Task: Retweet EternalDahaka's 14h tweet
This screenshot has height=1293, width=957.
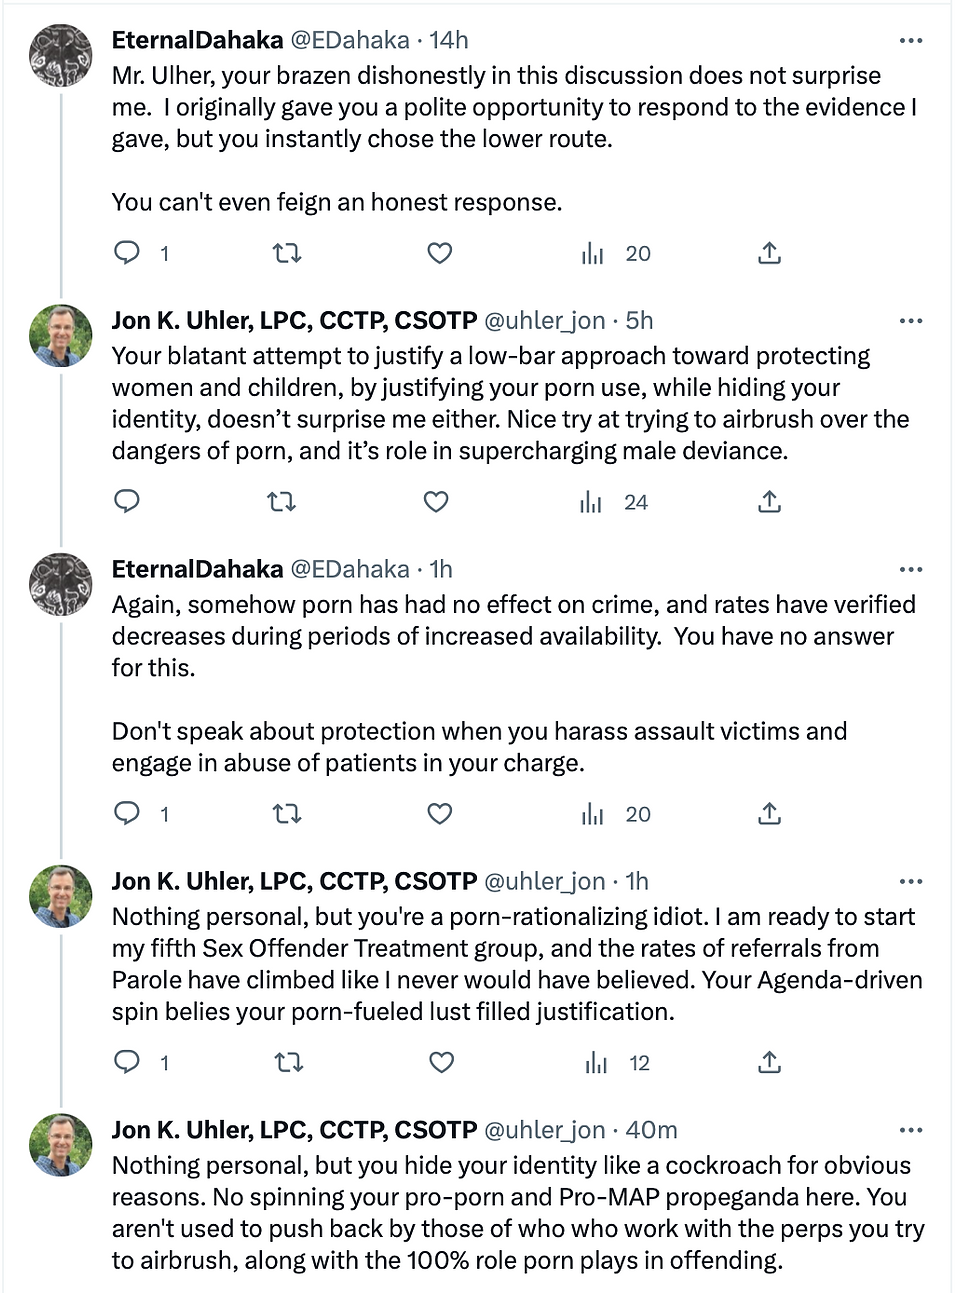Action: pos(287,253)
